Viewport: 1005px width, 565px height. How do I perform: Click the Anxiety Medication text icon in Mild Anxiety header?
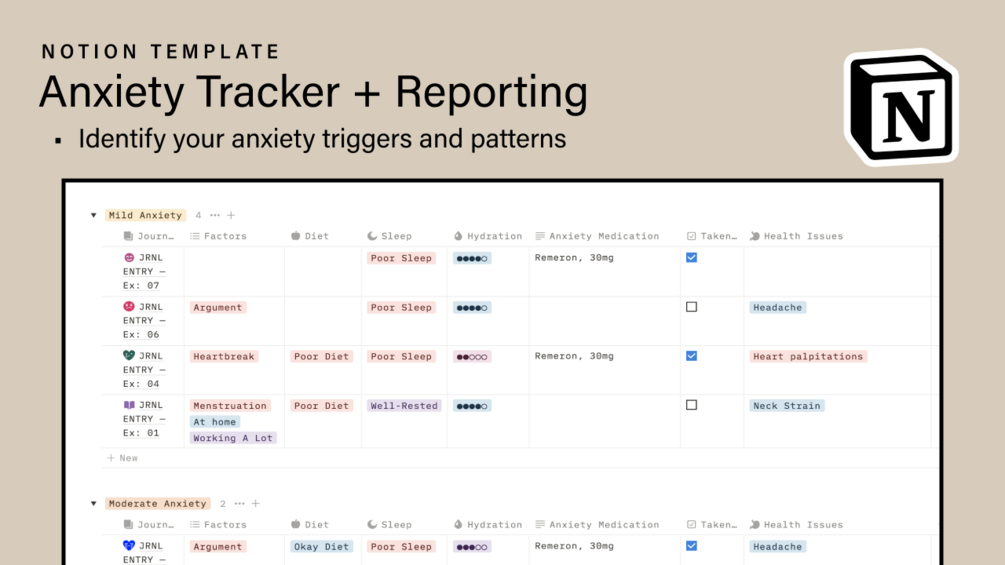click(x=540, y=236)
